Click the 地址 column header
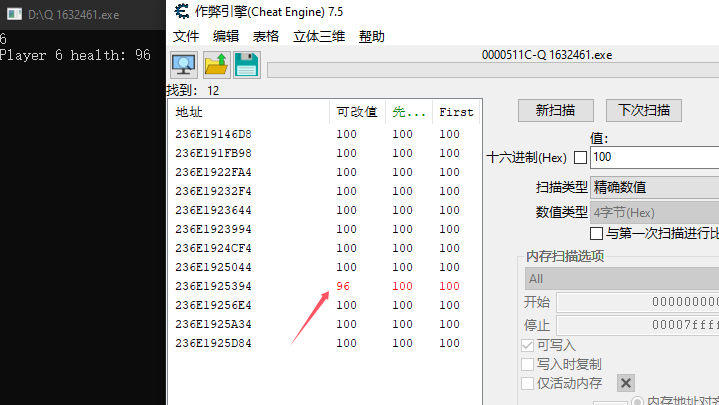The image size is (719, 405). [x=249, y=112]
